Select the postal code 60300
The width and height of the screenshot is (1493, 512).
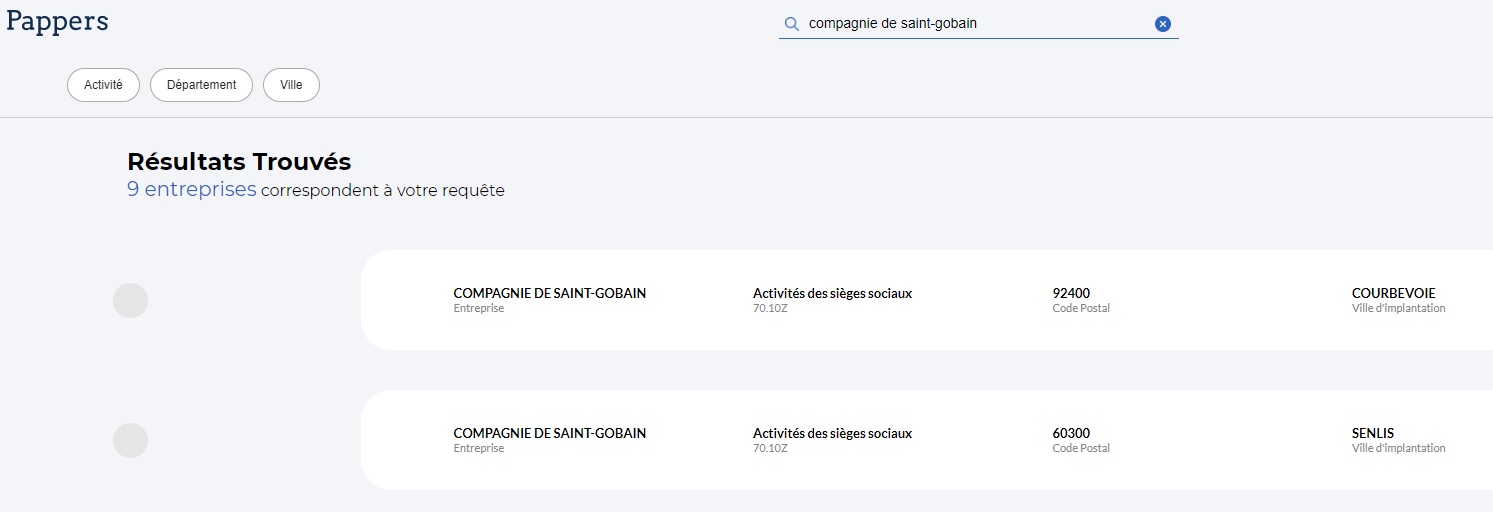1071,433
